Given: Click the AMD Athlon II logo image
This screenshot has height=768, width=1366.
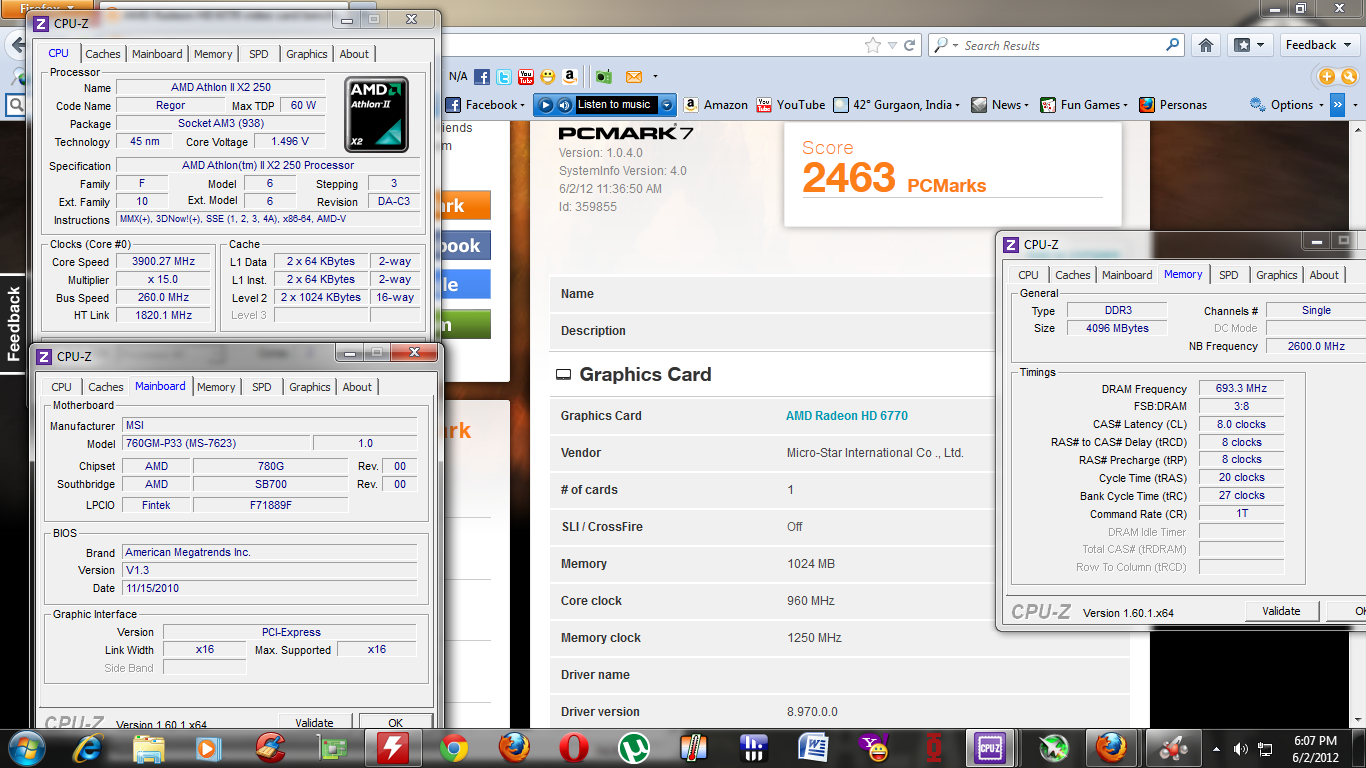Looking at the screenshot, I should (376, 113).
